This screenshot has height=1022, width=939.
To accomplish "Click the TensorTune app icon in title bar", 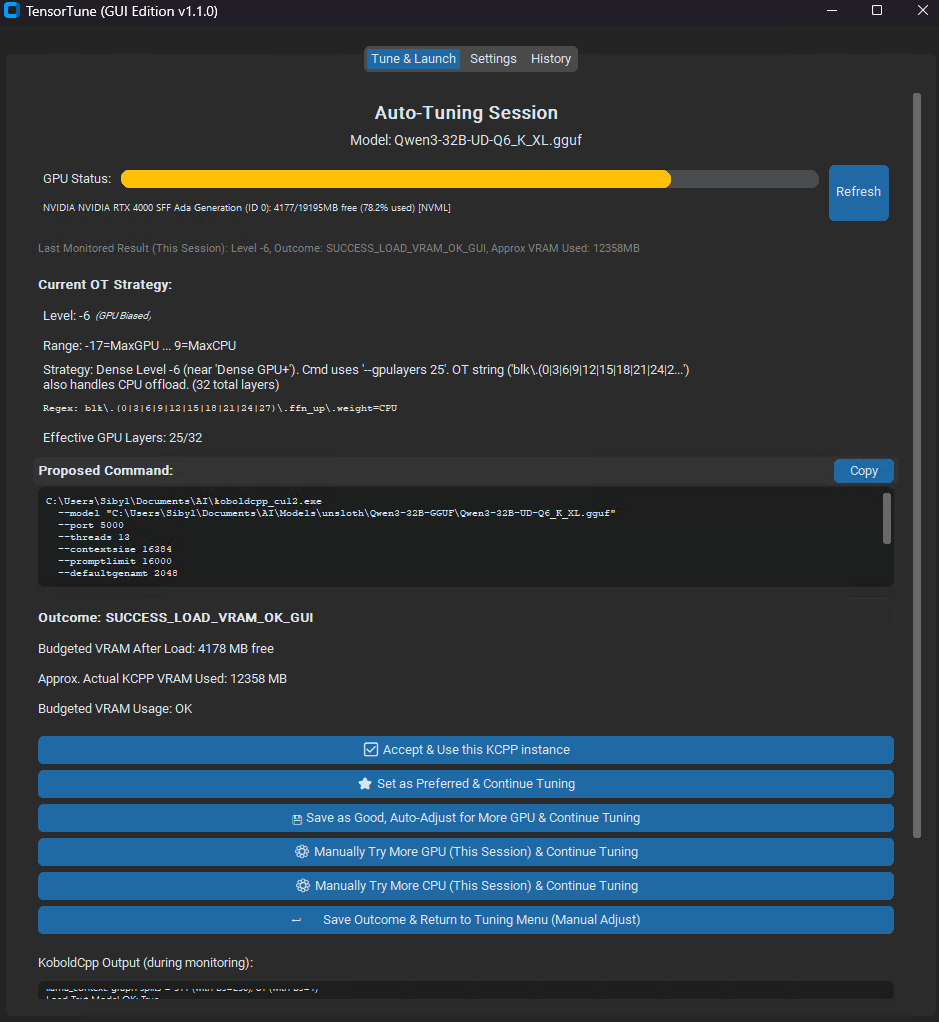I will click(12, 10).
